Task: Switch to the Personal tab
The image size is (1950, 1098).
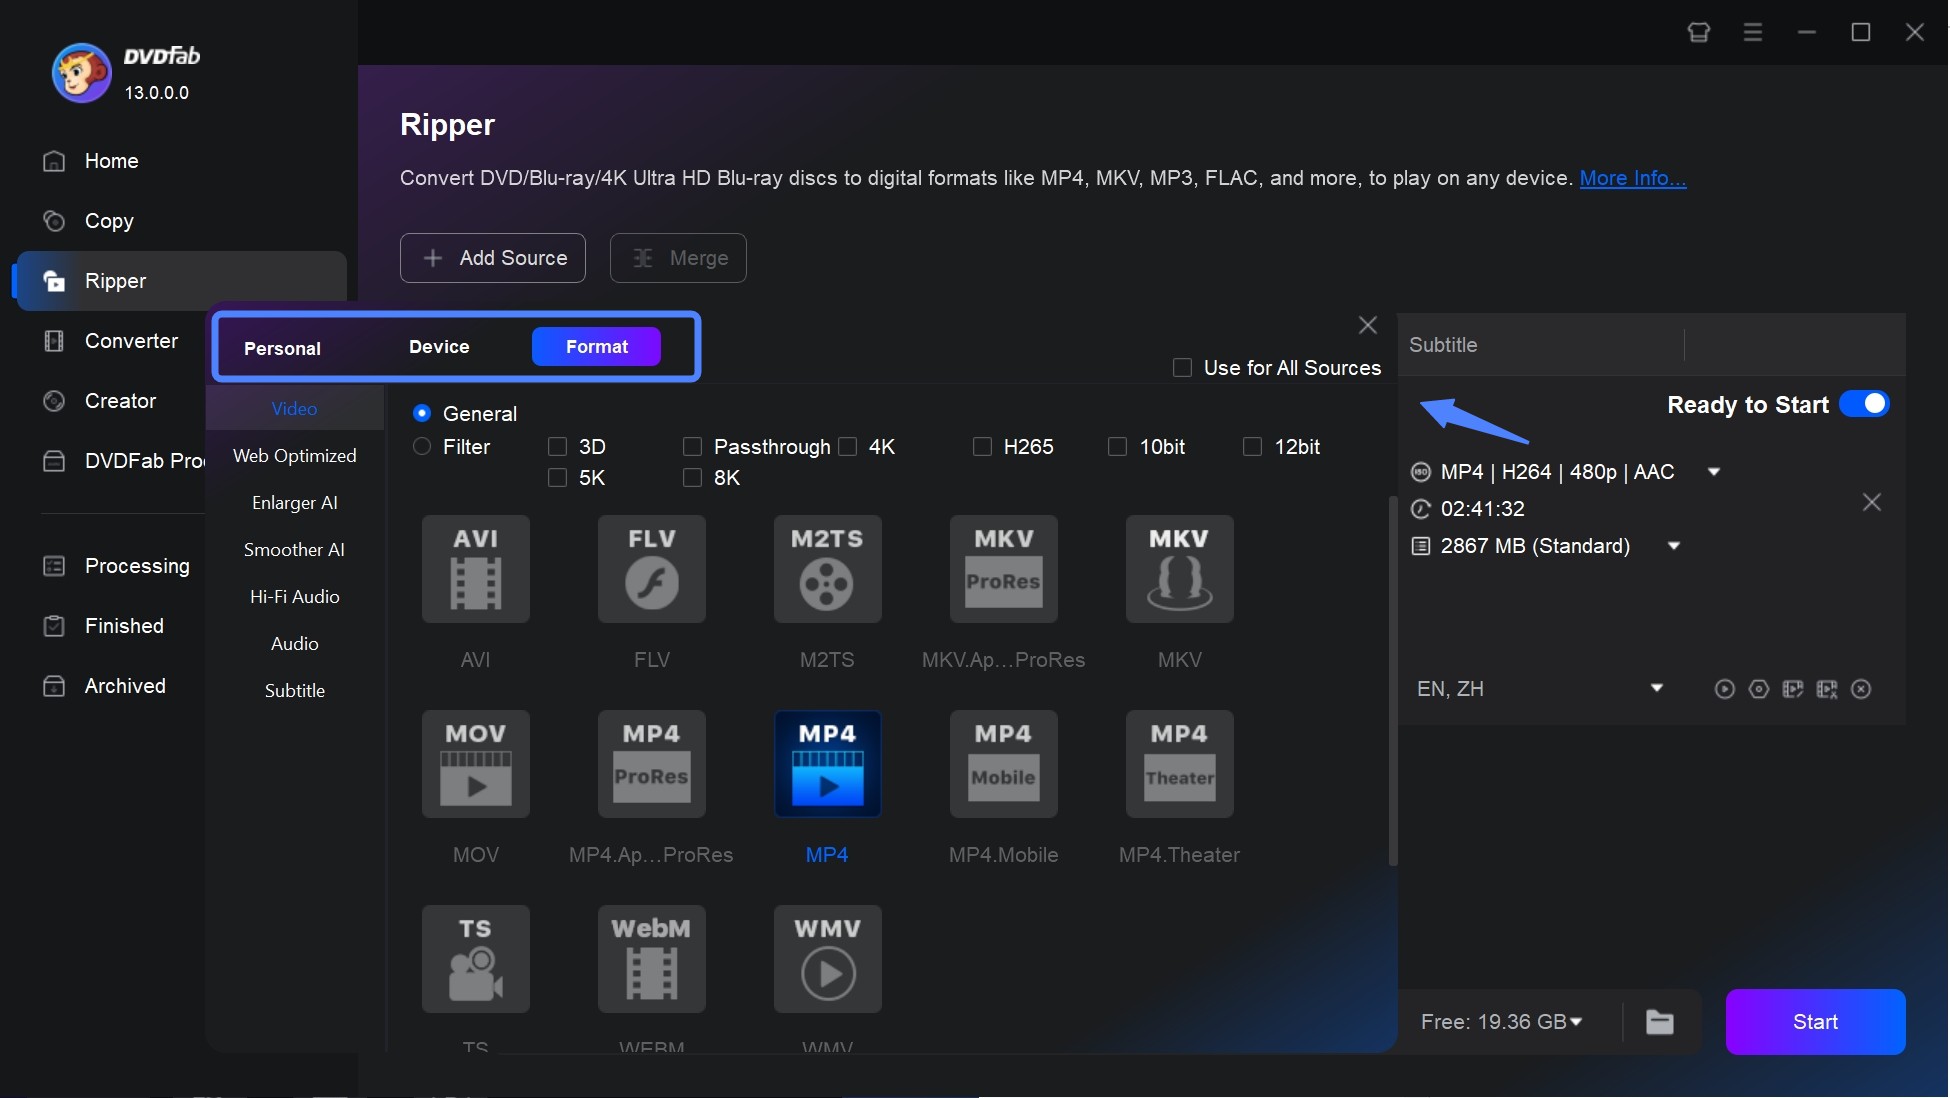Action: click(x=281, y=347)
